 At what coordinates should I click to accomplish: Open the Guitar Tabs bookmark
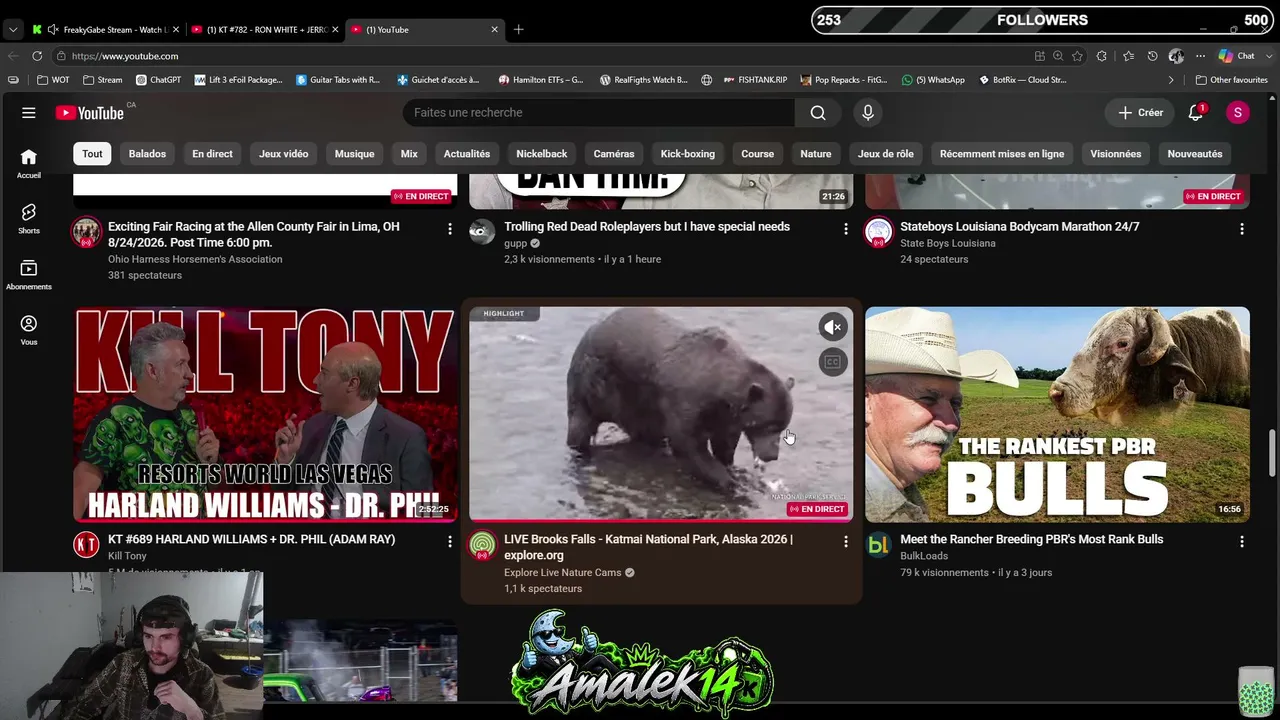tap(338, 80)
